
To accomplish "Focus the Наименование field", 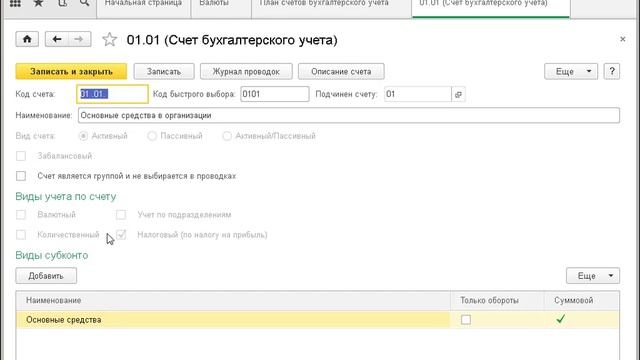I will point(349,116).
